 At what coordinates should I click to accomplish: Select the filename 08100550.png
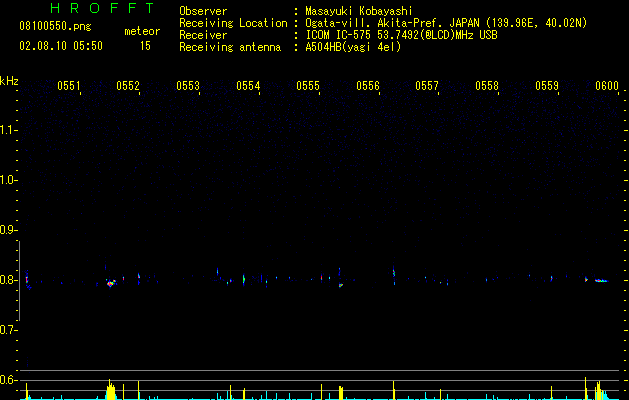[x=55, y=27]
